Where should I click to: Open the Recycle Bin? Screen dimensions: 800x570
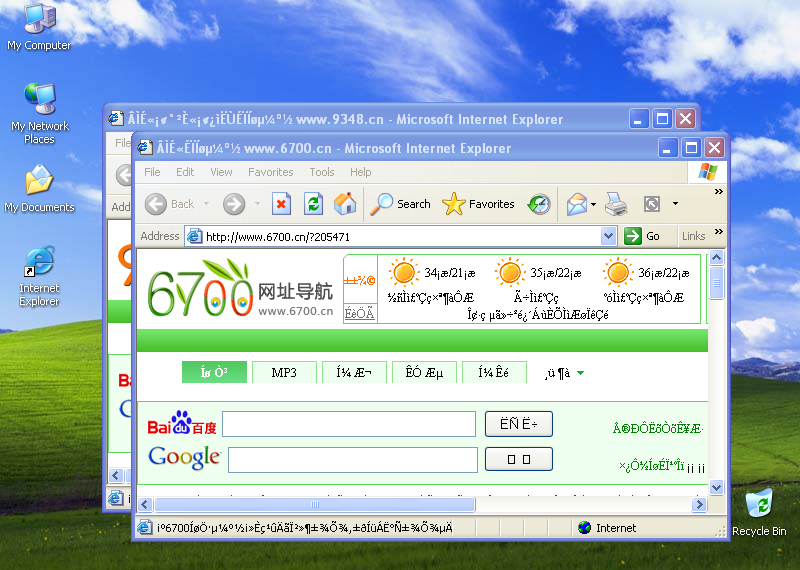pyautogui.click(x=759, y=512)
